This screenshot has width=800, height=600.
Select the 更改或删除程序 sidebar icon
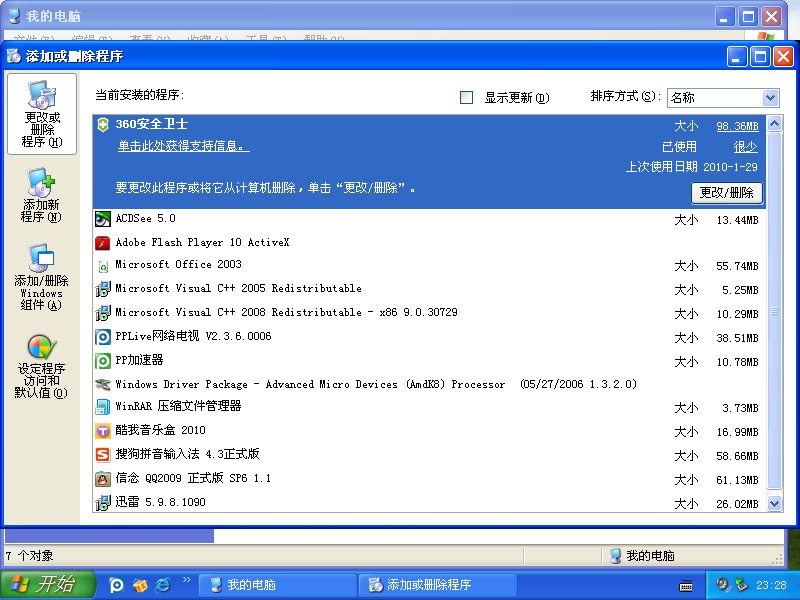click(42, 113)
